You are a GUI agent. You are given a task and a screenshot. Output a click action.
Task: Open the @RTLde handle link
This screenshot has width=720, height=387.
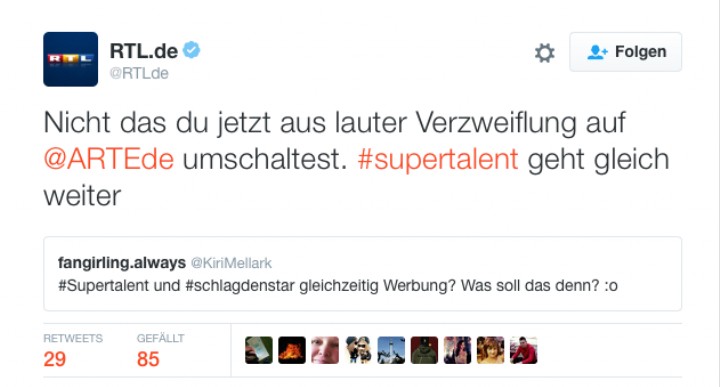click(x=139, y=73)
